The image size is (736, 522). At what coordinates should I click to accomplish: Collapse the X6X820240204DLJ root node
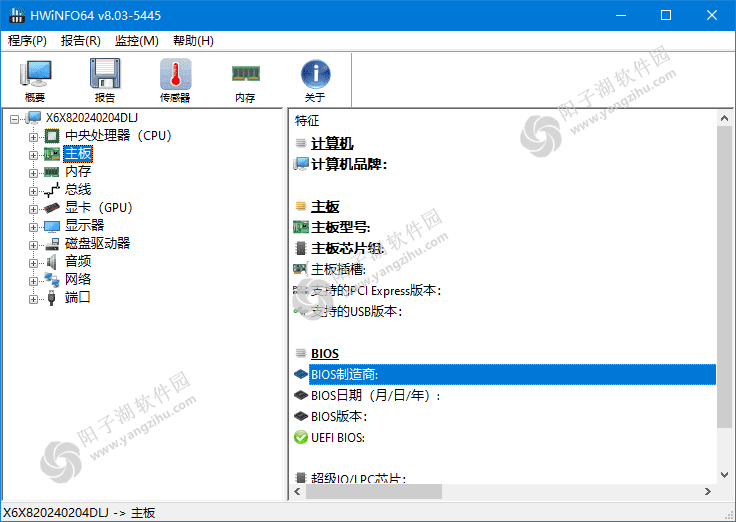point(15,119)
